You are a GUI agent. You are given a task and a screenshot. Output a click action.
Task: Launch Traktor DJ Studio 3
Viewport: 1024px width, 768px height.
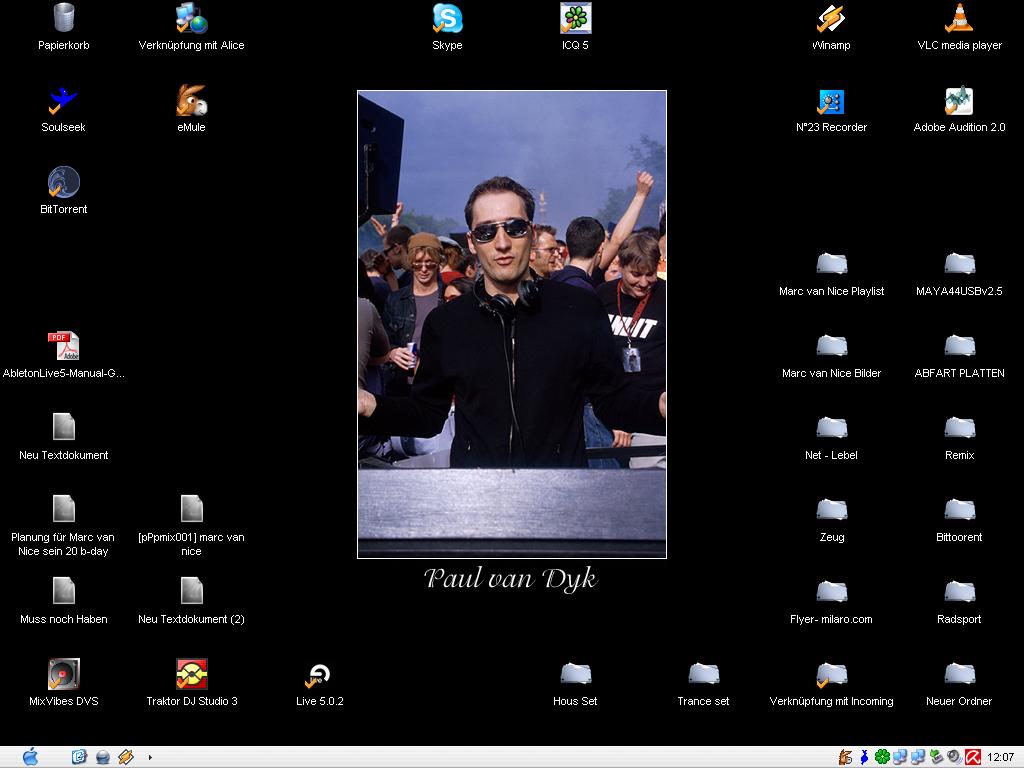pyautogui.click(x=191, y=675)
